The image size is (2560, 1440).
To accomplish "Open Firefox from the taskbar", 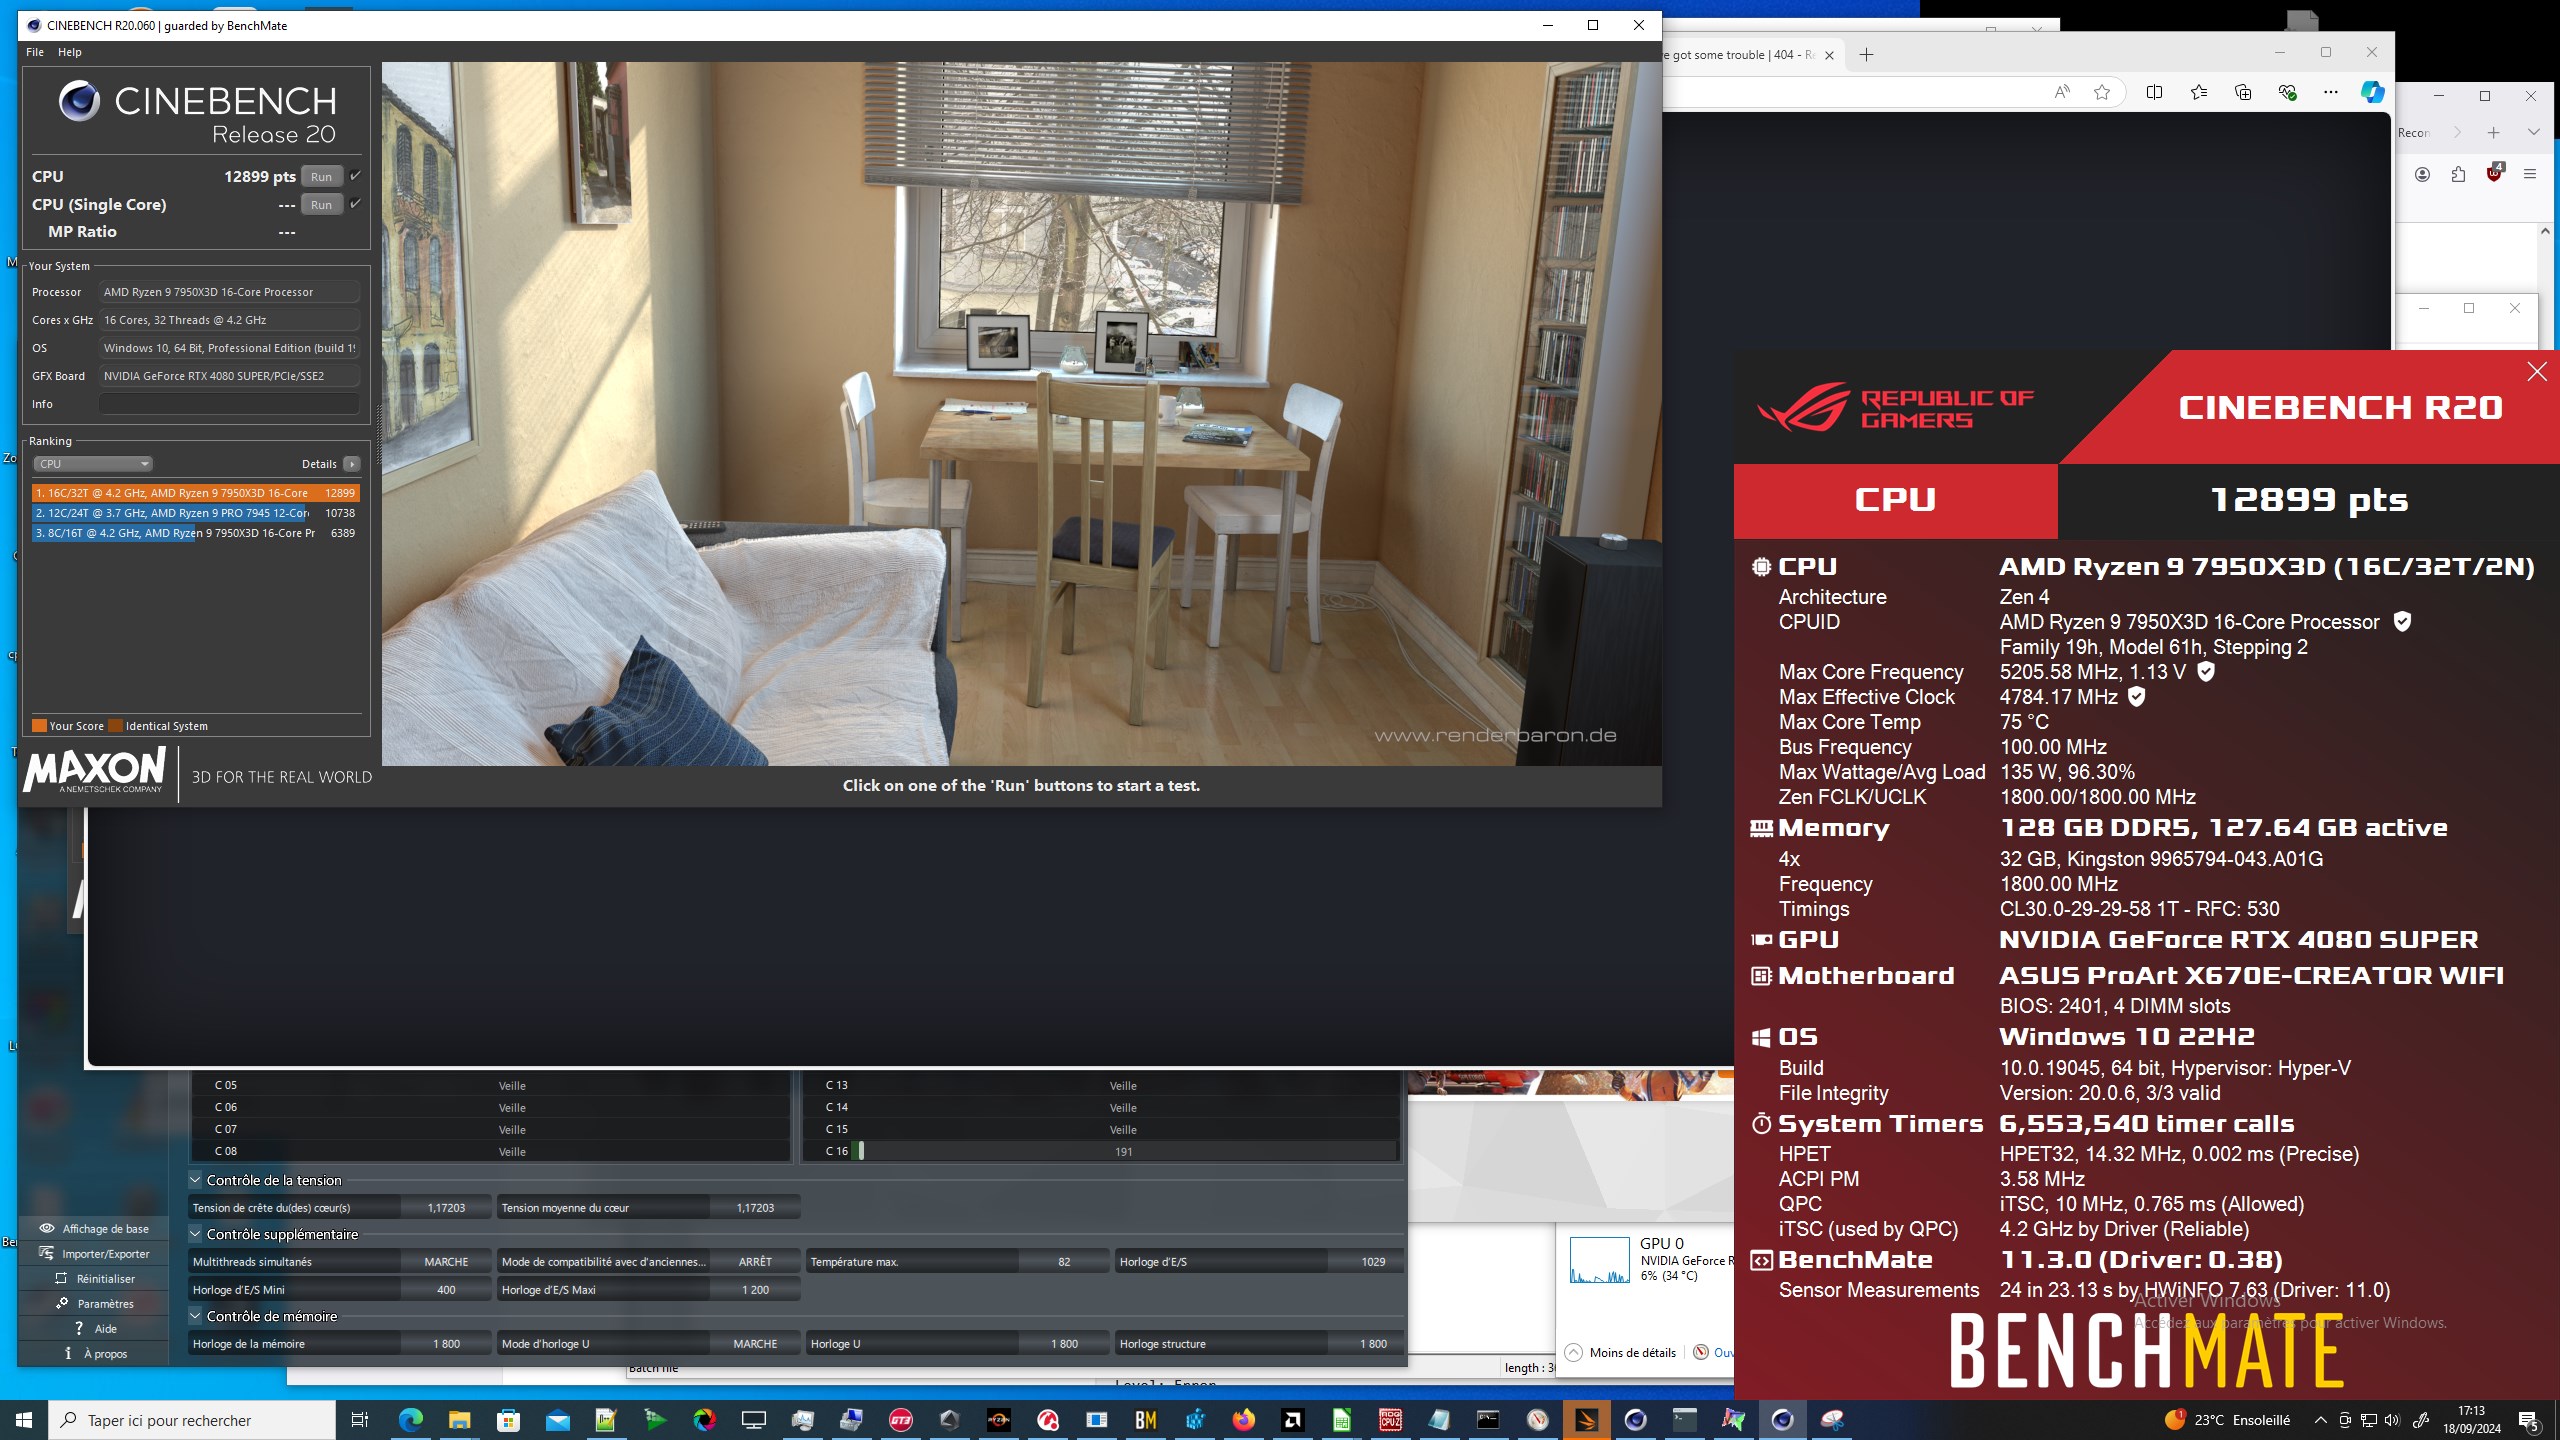I will pyautogui.click(x=1244, y=1420).
